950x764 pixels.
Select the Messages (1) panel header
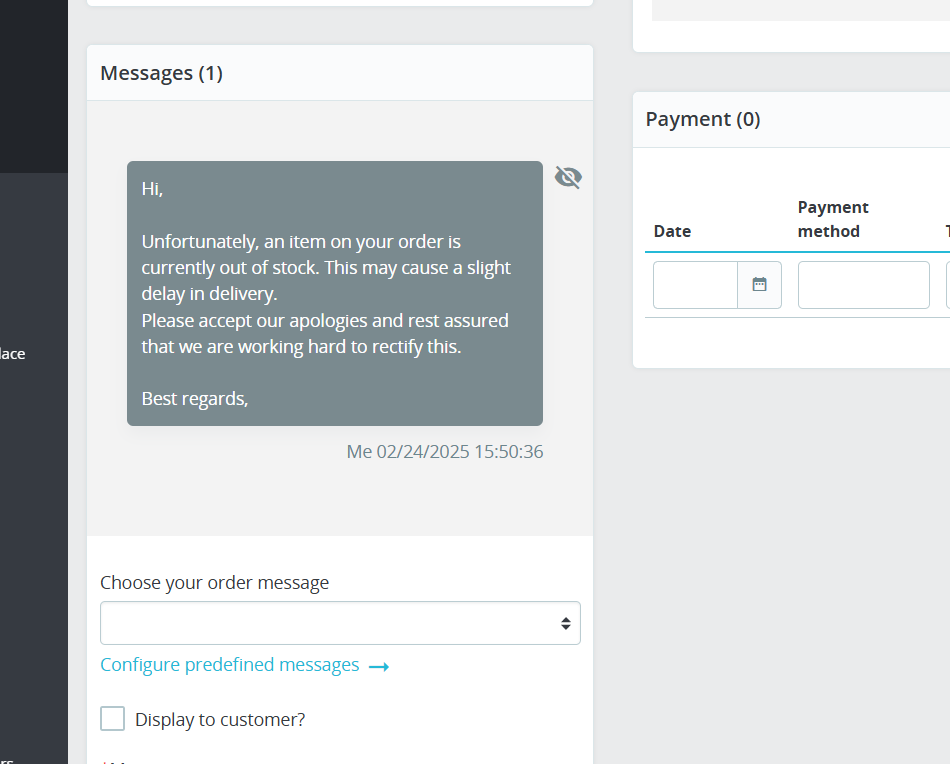[161, 73]
